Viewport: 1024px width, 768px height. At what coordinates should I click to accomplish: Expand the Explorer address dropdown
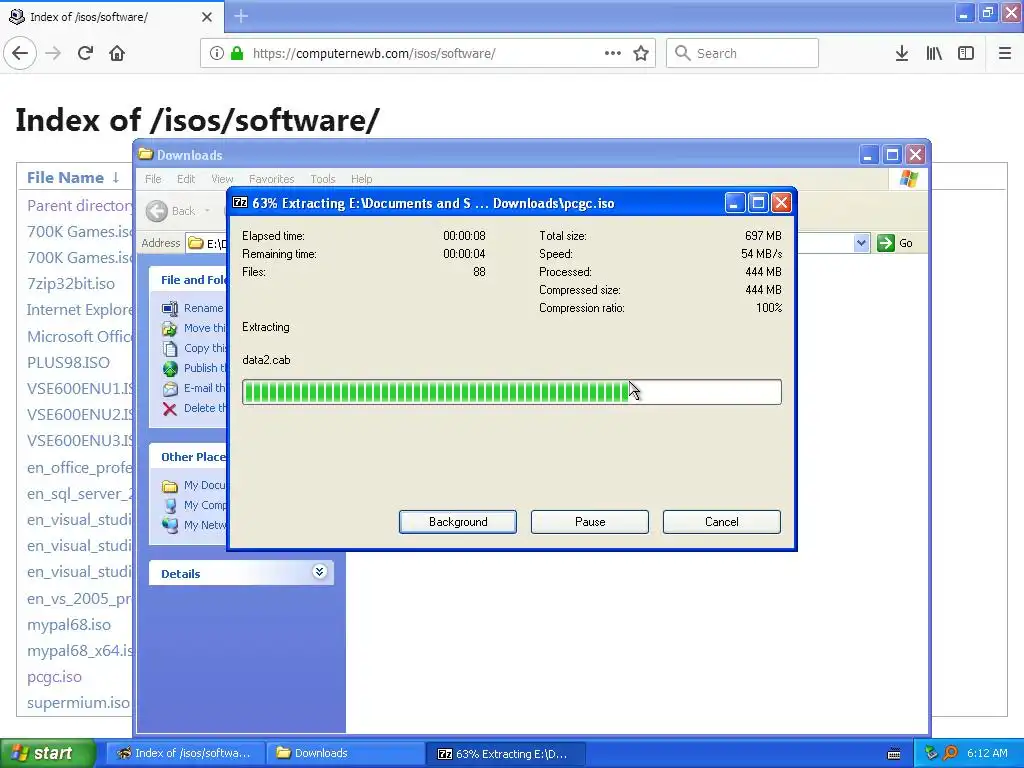point(861,243)
